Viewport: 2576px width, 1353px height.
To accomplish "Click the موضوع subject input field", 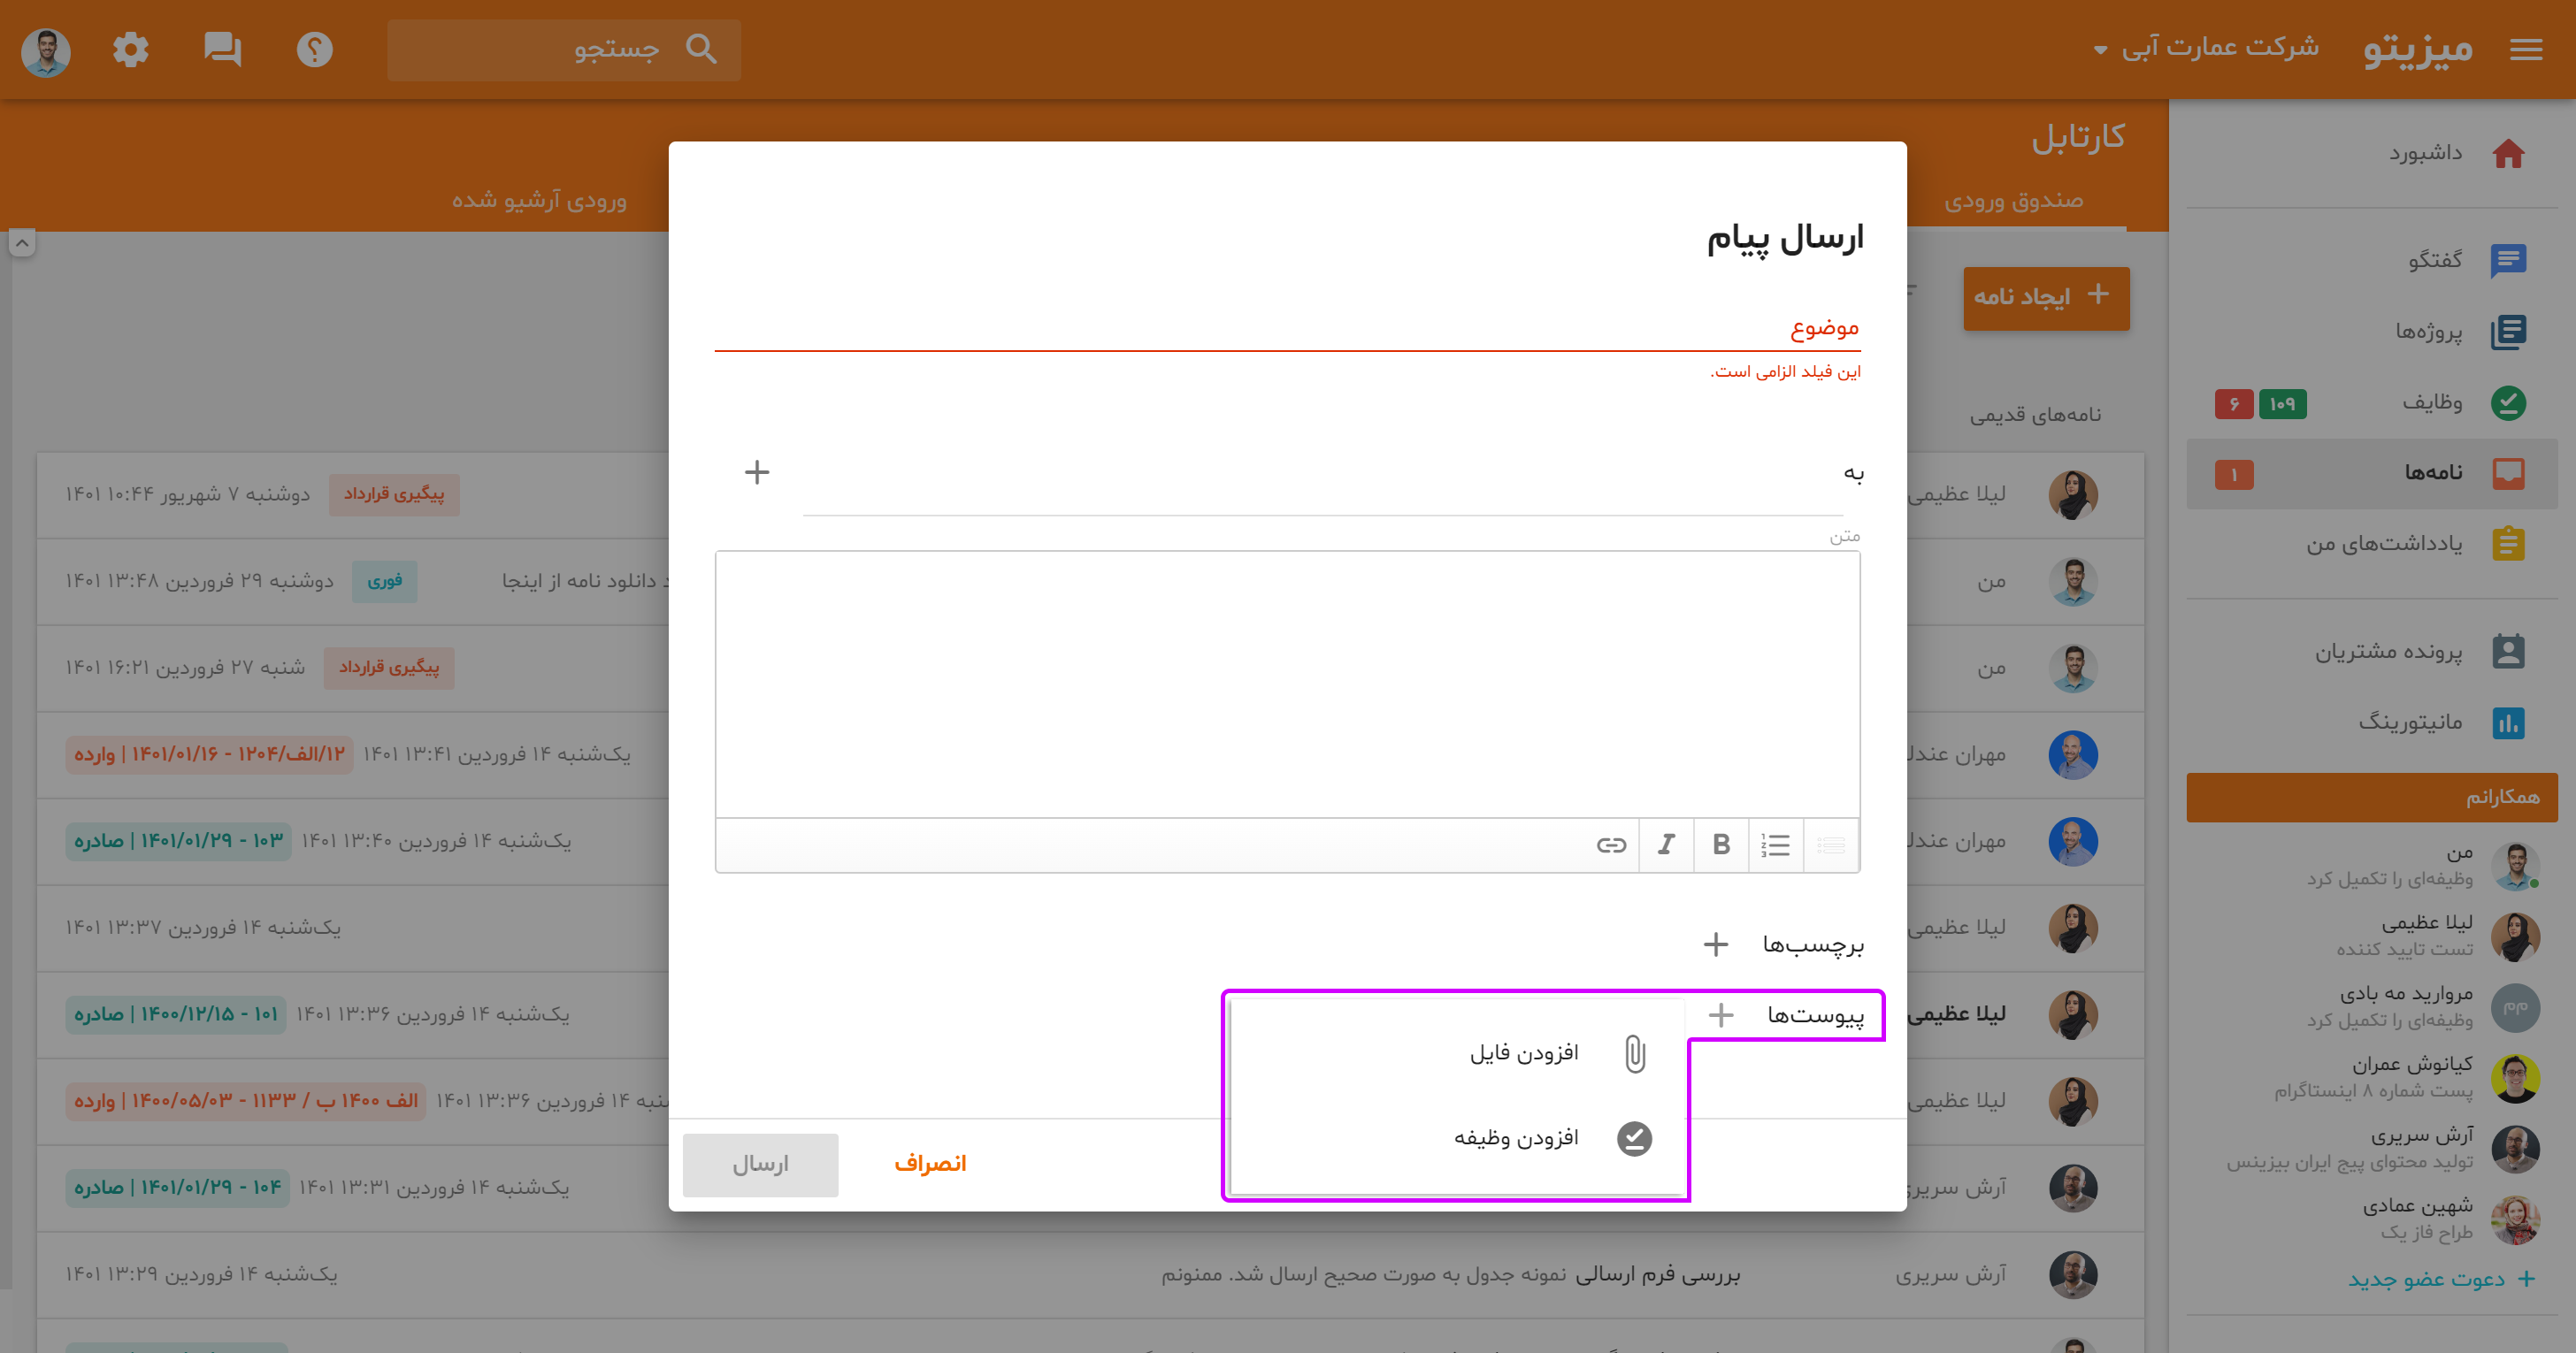I will tap(1286, 329).
